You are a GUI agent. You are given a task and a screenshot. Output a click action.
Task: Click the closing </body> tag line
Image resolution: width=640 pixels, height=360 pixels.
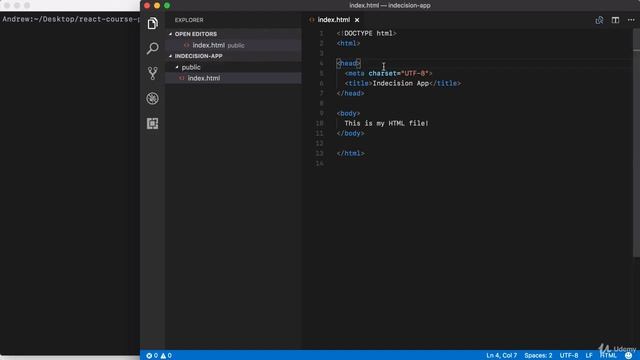click(x=351, y=133)
